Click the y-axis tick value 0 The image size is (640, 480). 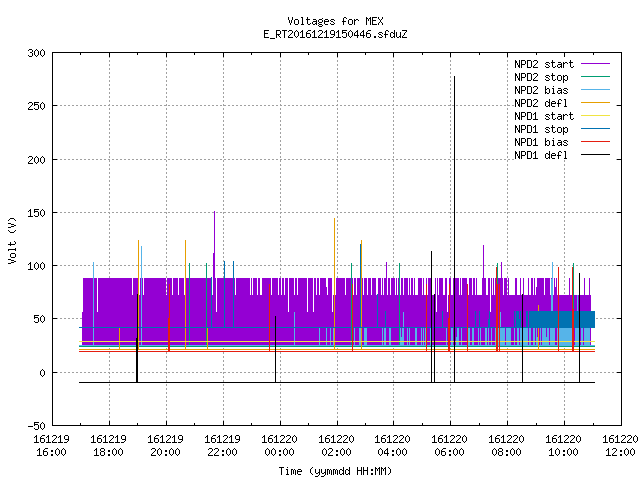click(x=42, y=373)
